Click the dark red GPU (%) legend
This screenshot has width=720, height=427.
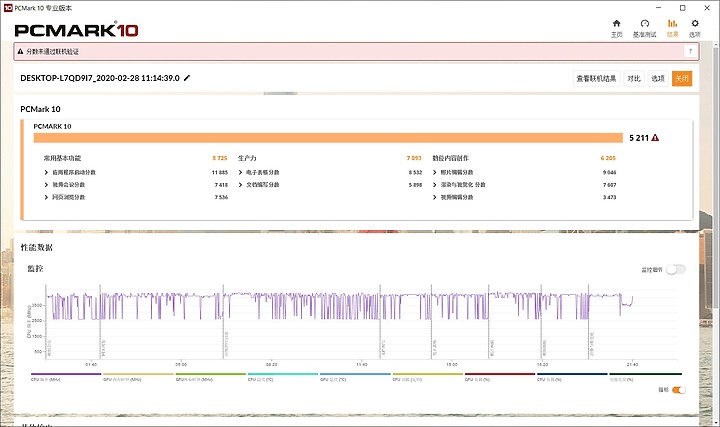(x=500, y=377)
